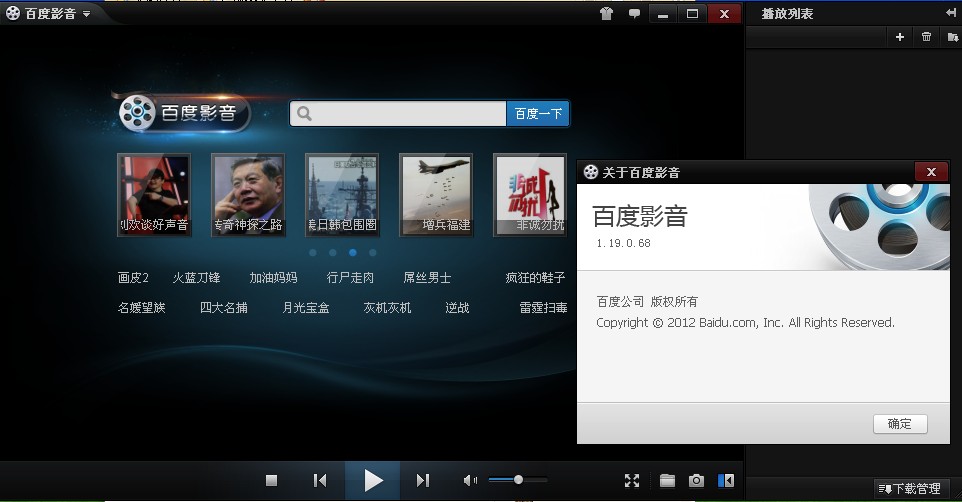Open the 疯狂的鞋子 link

tap(535, 278)
